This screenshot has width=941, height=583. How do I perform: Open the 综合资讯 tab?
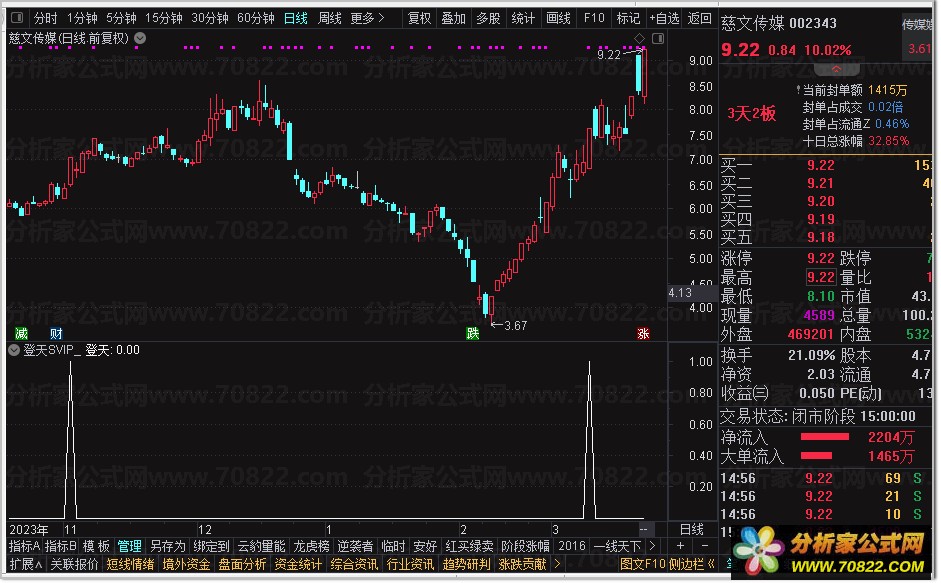tap(354, 564)
